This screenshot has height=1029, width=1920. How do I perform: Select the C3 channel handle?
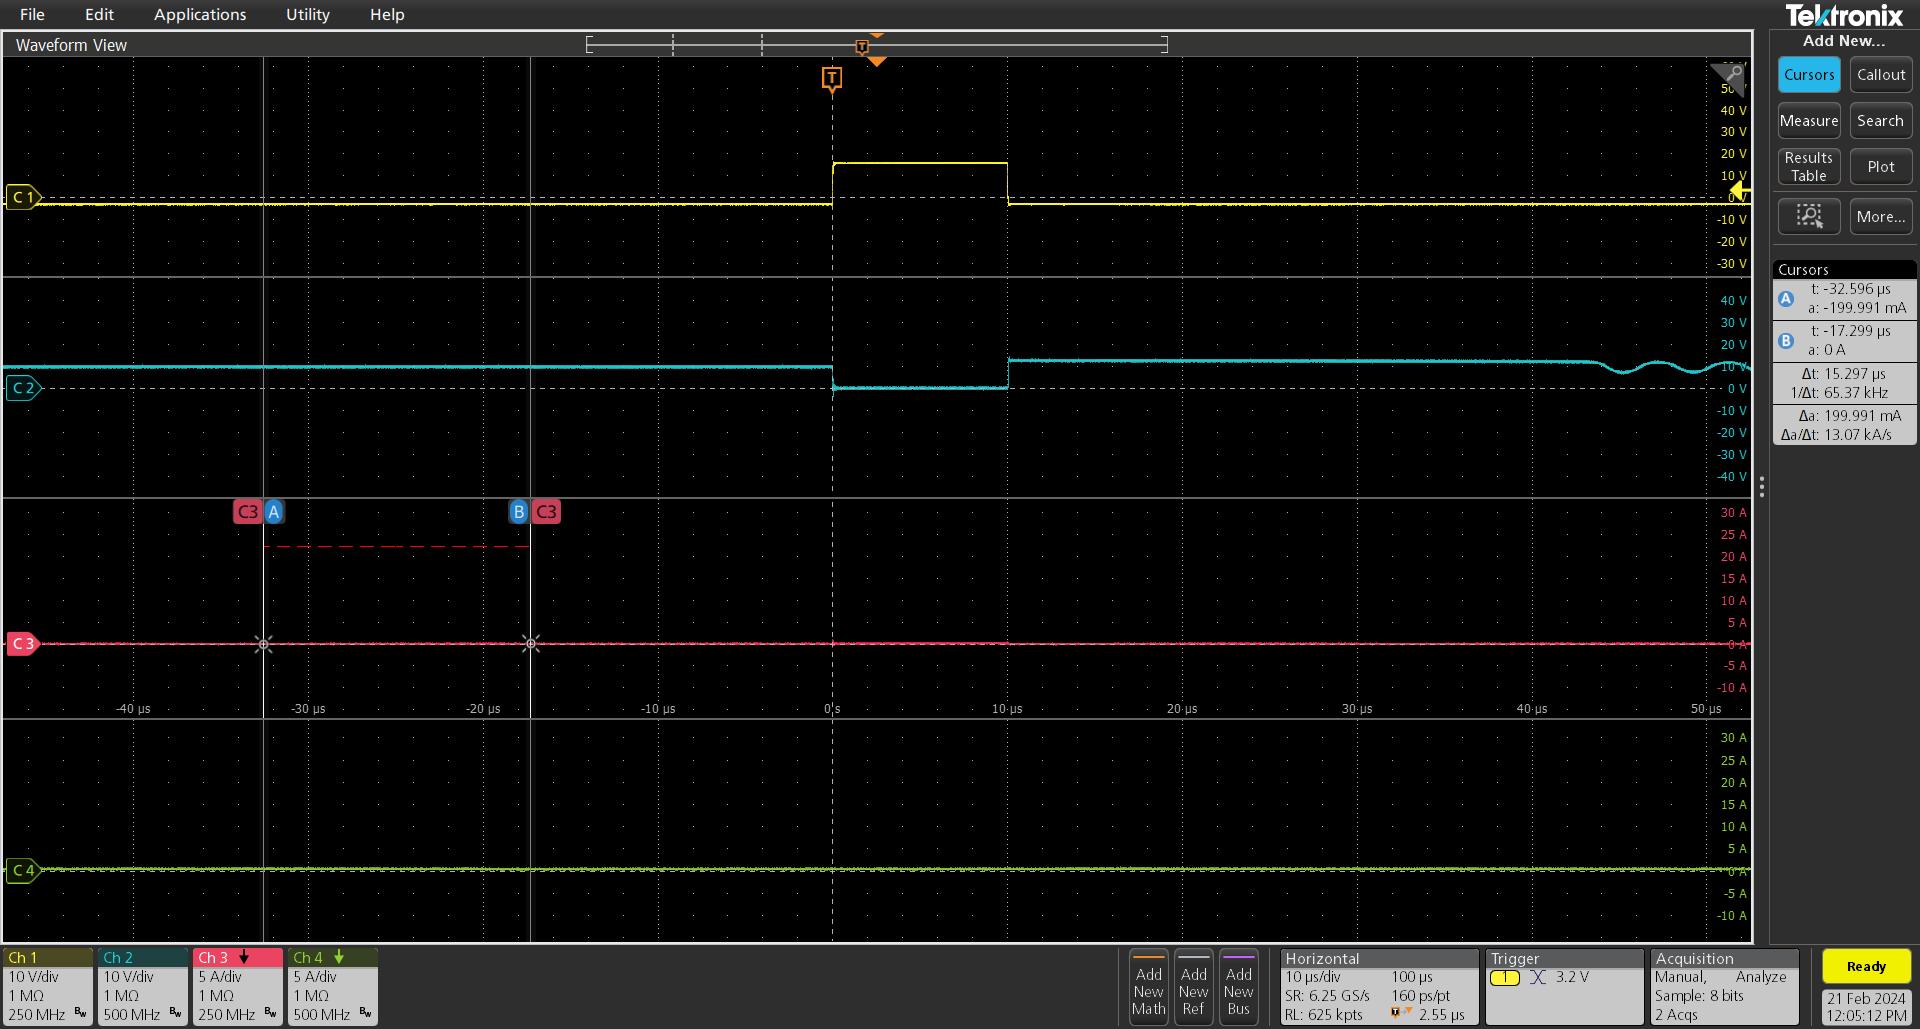tap(23, 643)
